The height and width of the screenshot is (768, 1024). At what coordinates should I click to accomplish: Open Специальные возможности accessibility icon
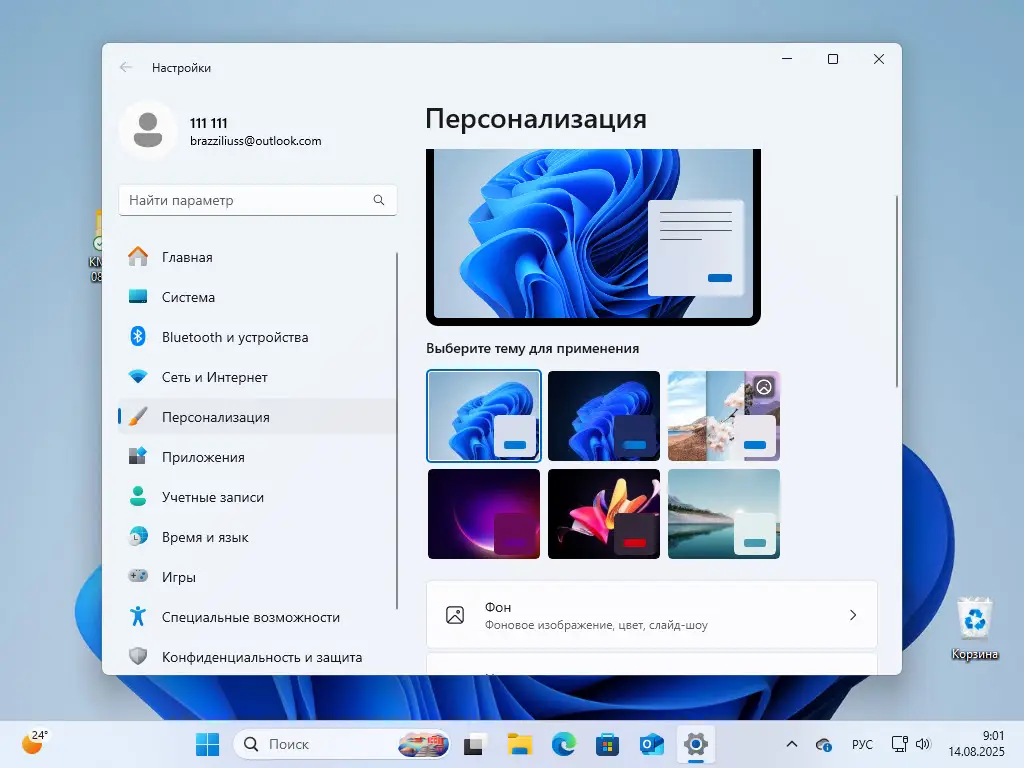[139, 617]
